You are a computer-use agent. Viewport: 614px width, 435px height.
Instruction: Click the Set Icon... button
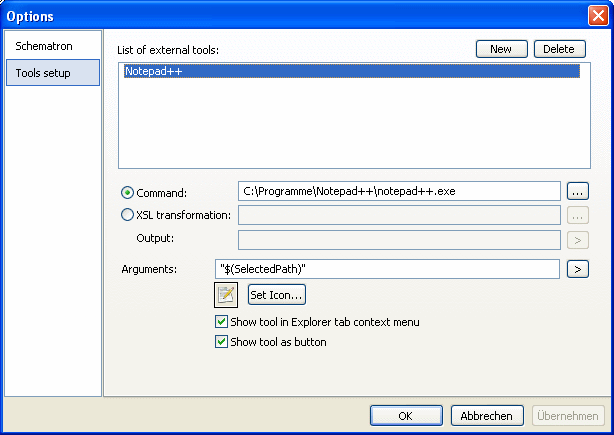coord(277,295)
